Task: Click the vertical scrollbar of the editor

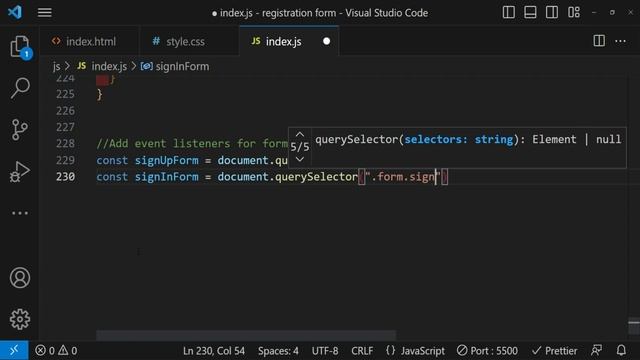Action: click(633, 326)
